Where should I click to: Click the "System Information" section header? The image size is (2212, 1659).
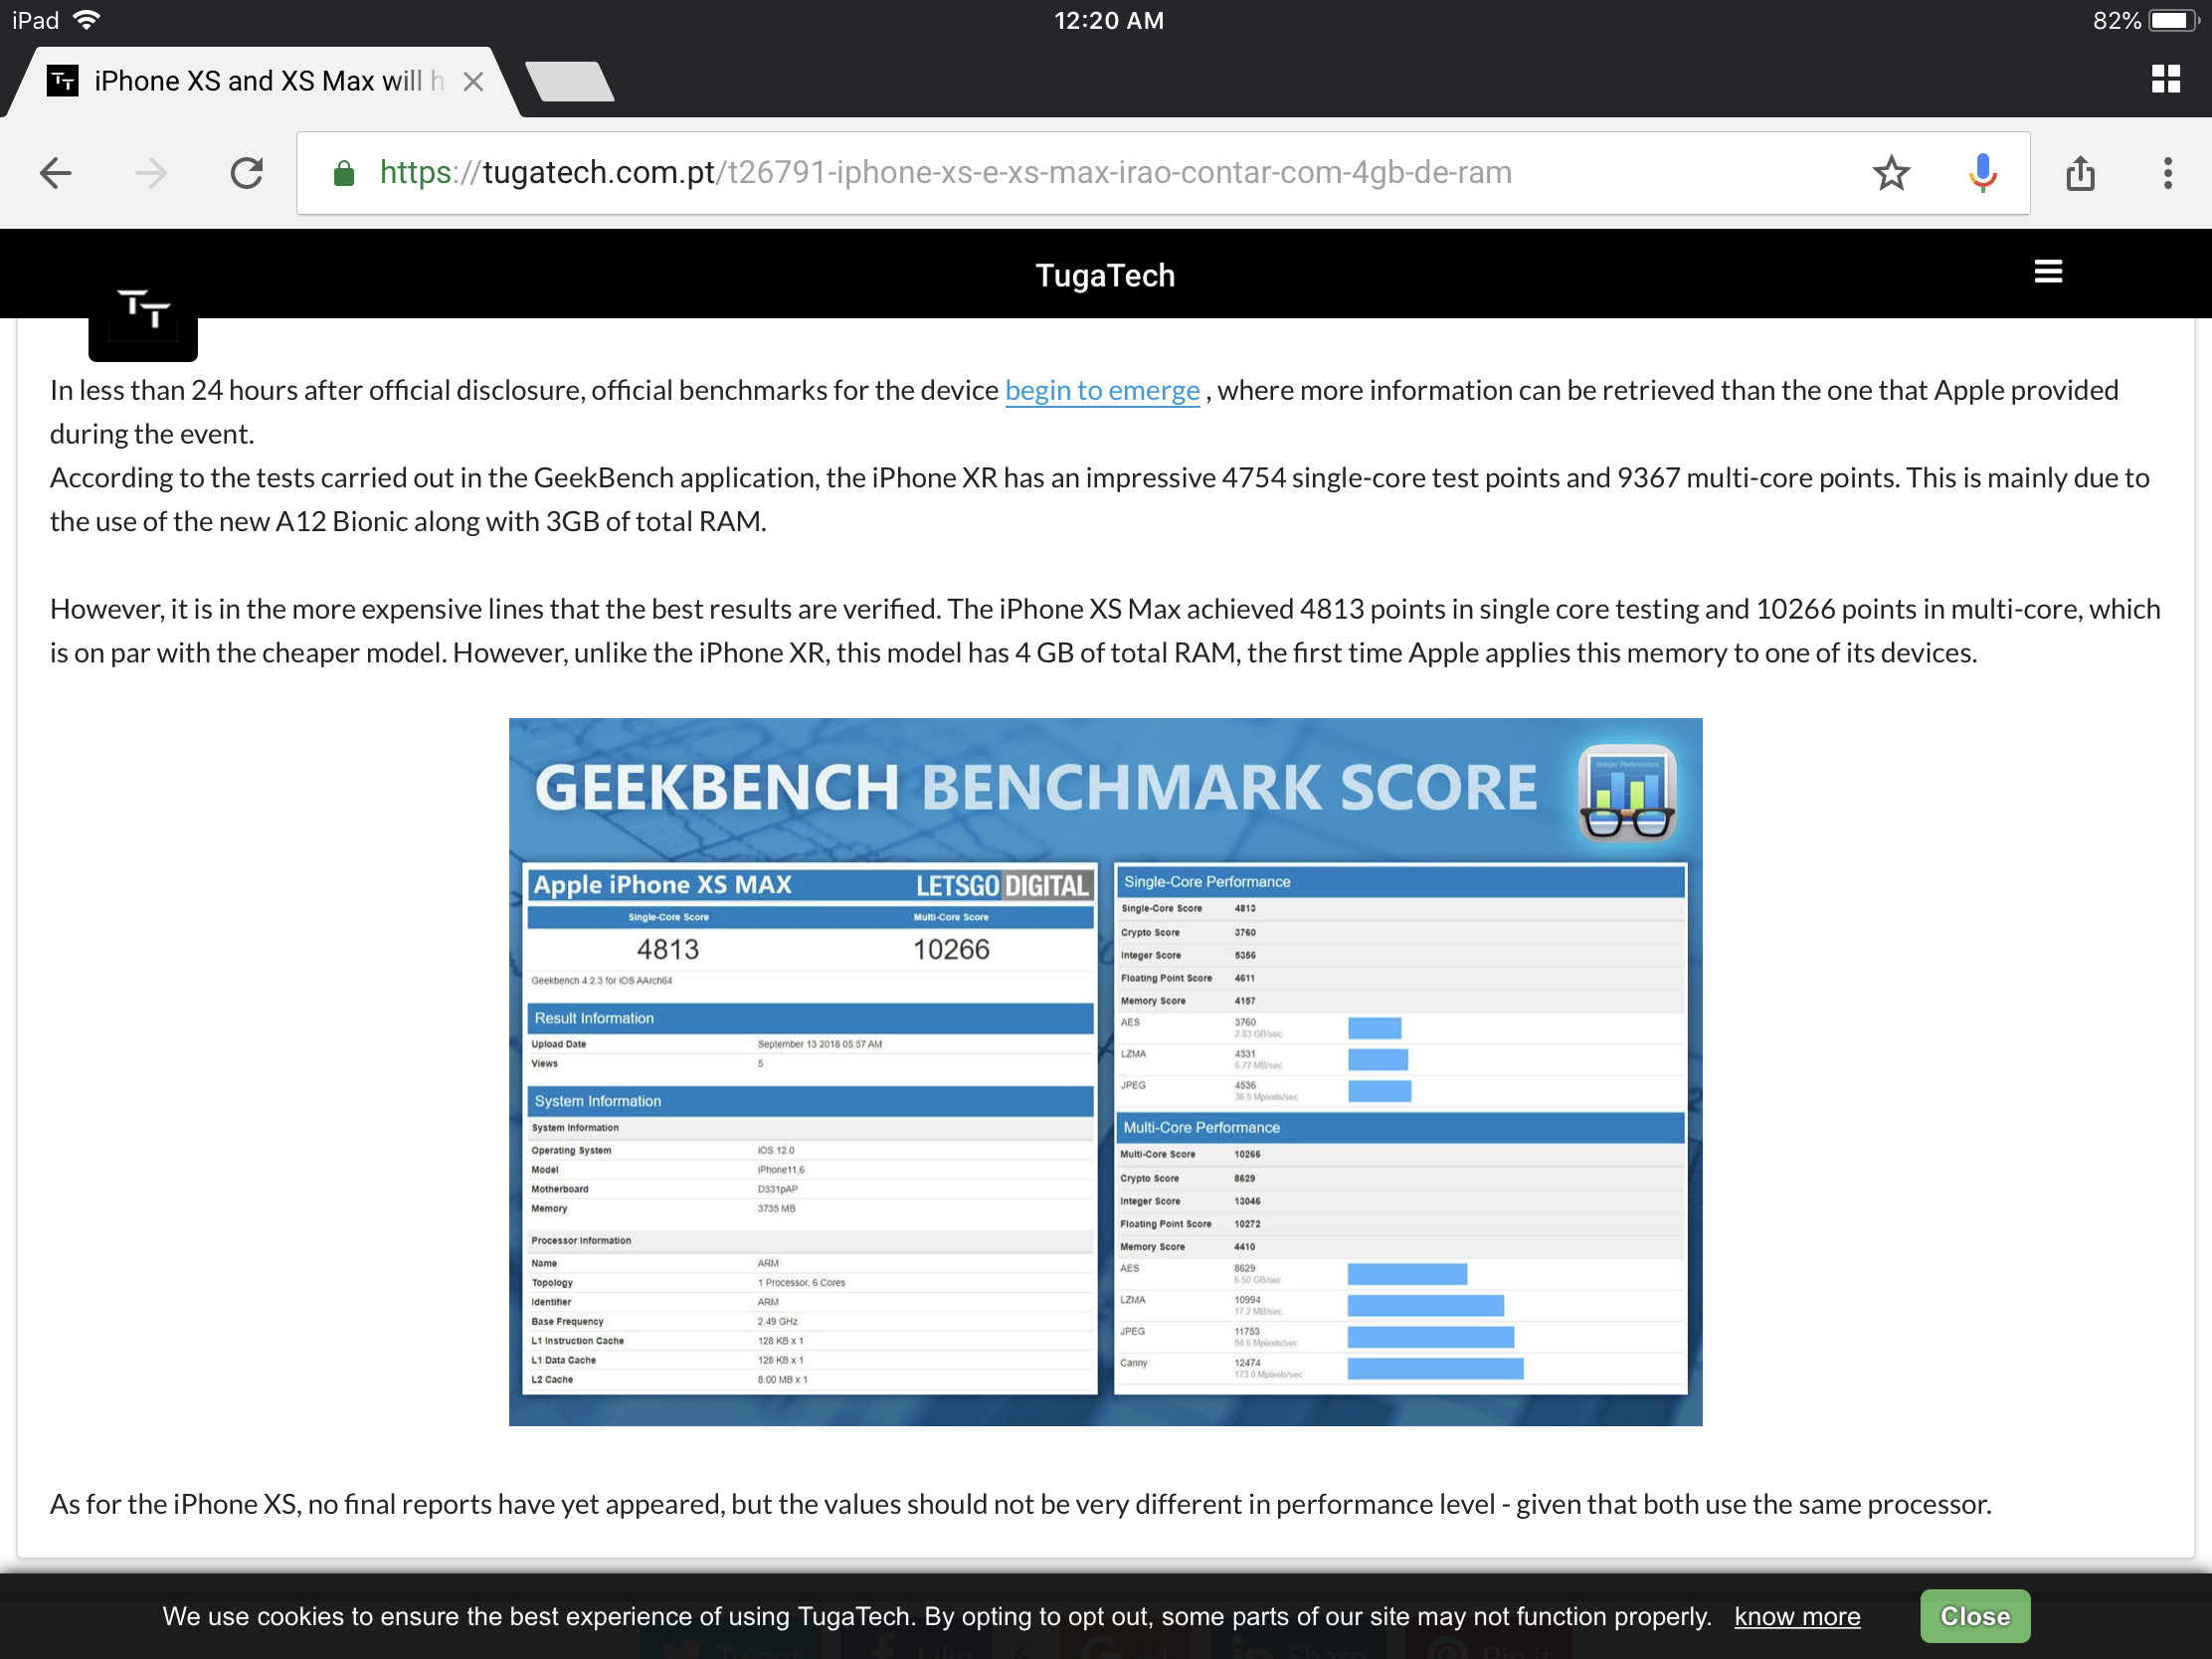[810, 1101]
